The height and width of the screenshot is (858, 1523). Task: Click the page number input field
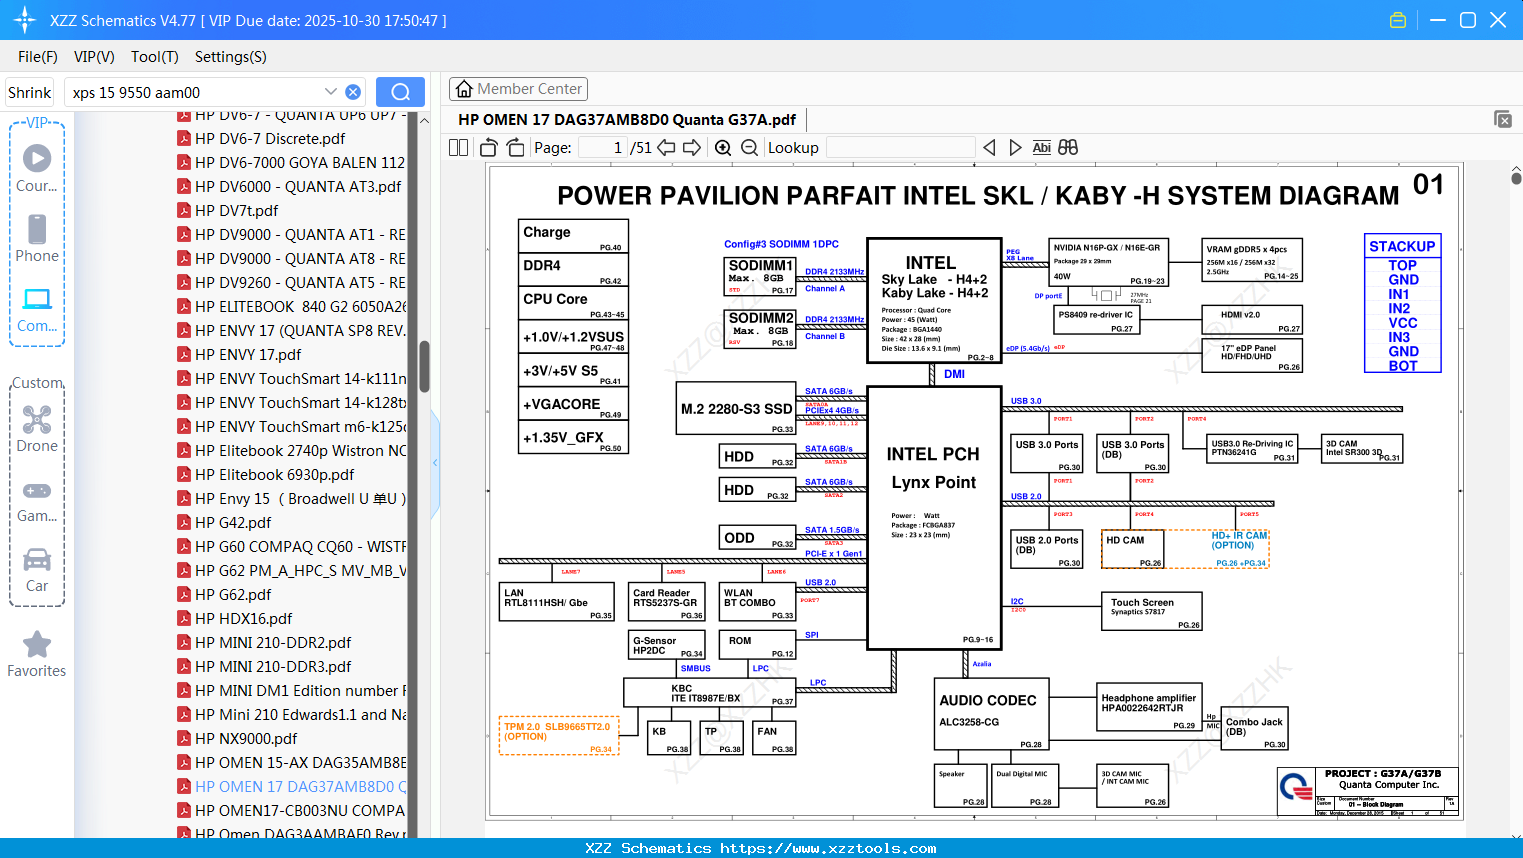coord(603,148)
